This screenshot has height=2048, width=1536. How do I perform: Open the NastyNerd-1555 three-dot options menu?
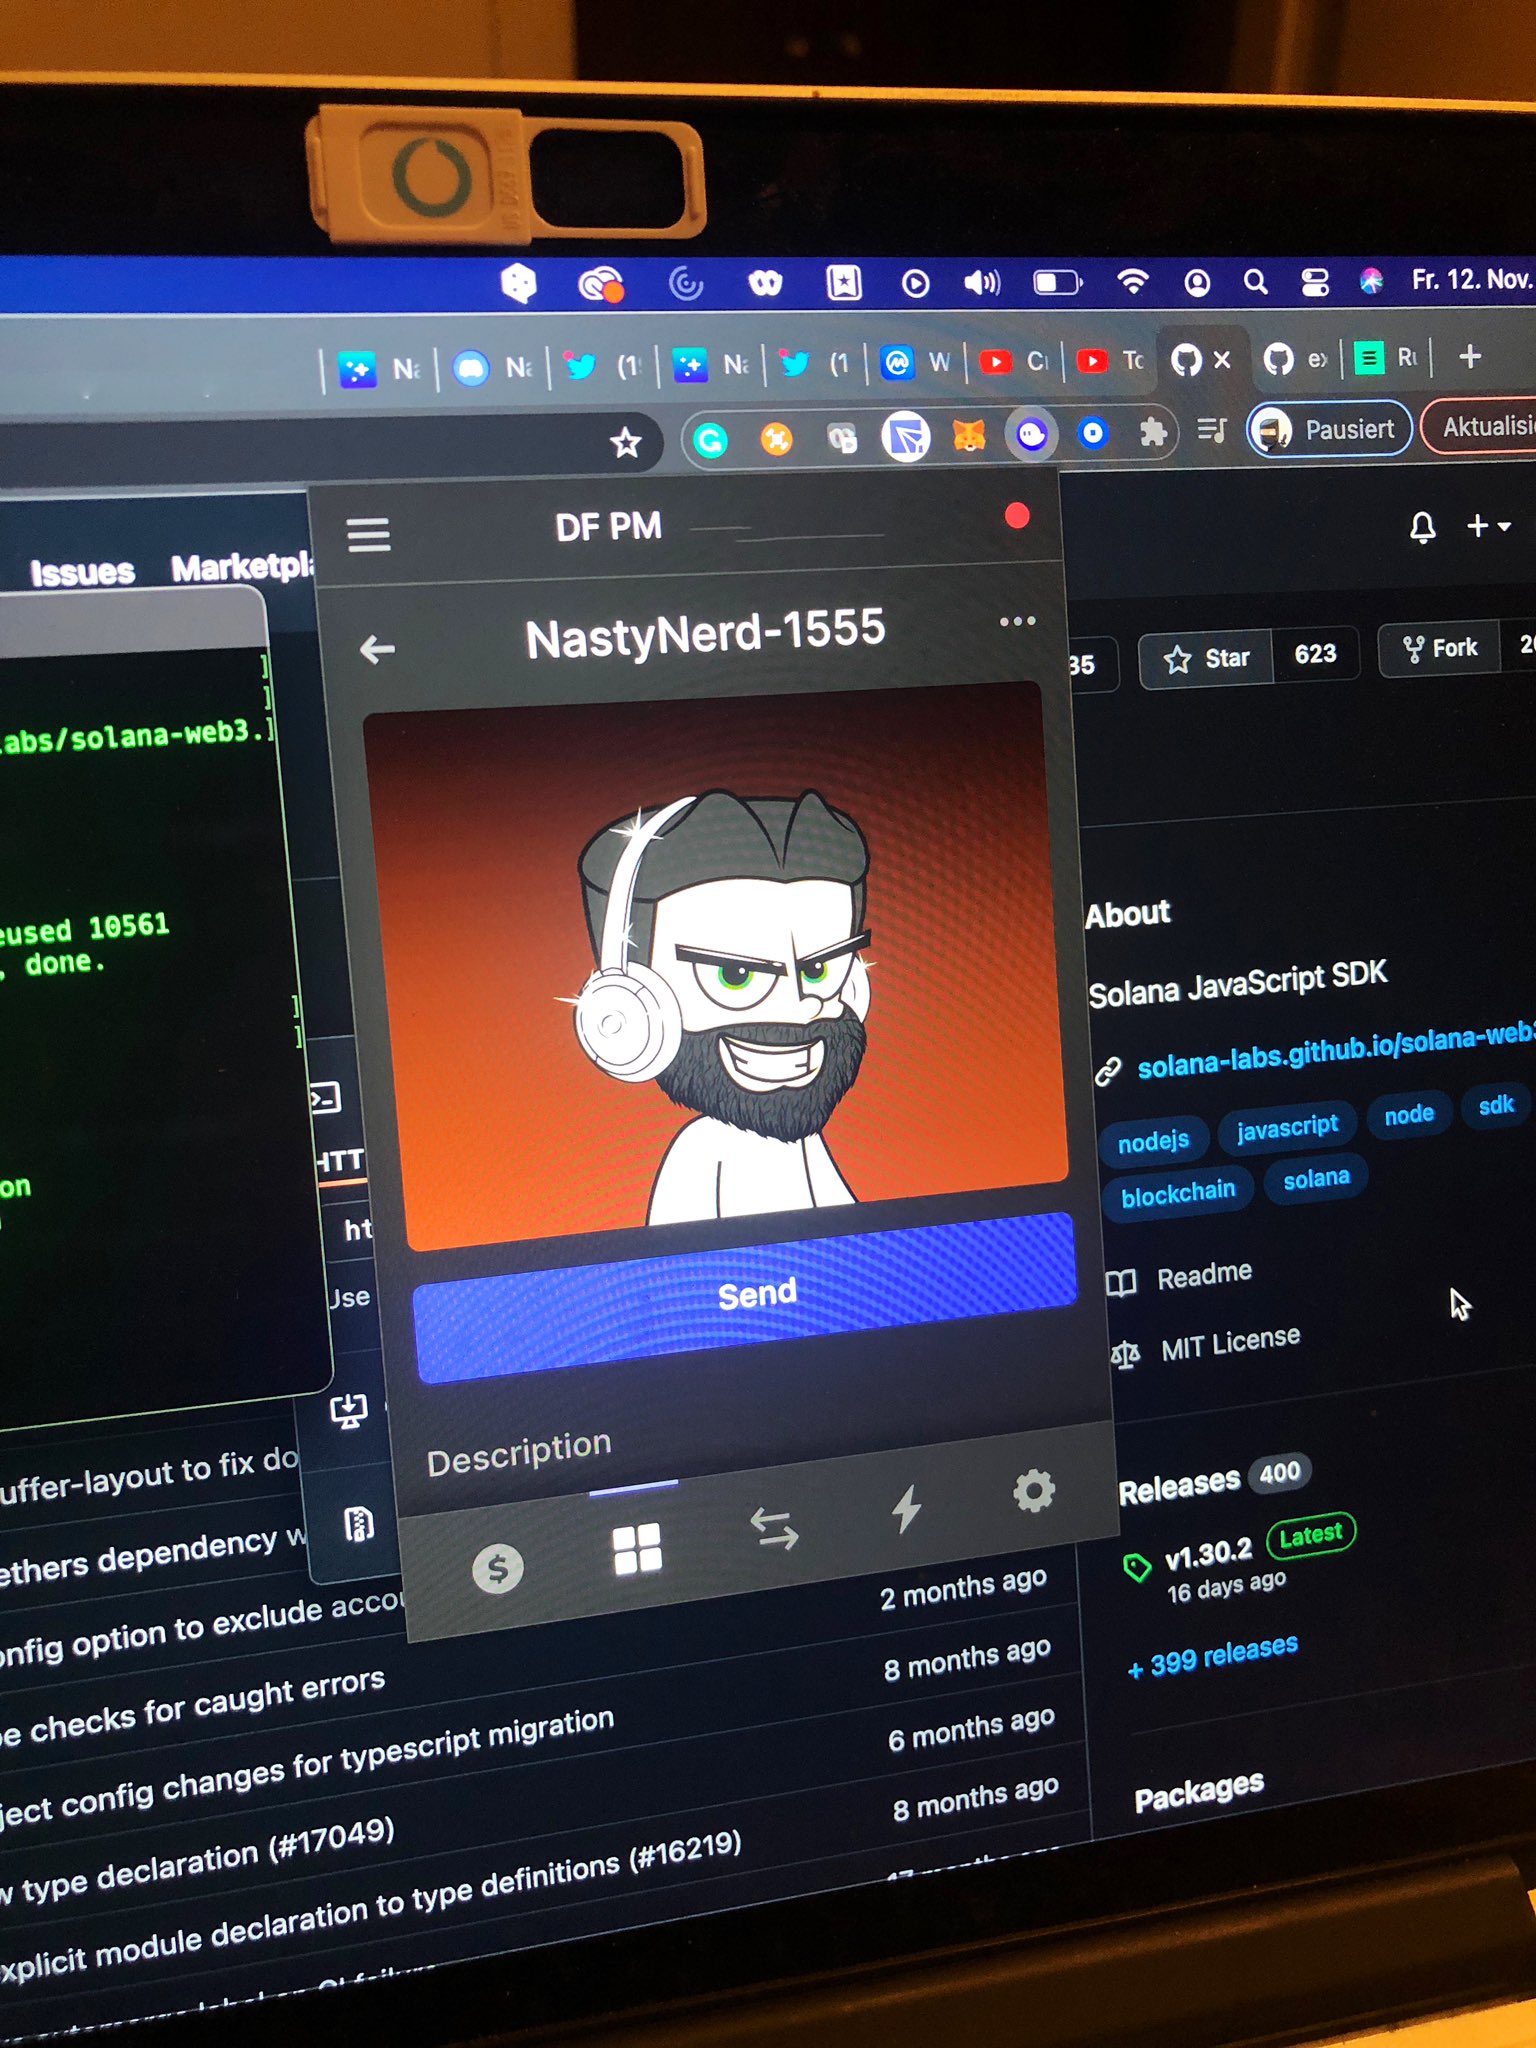[x=1017, y=621]
